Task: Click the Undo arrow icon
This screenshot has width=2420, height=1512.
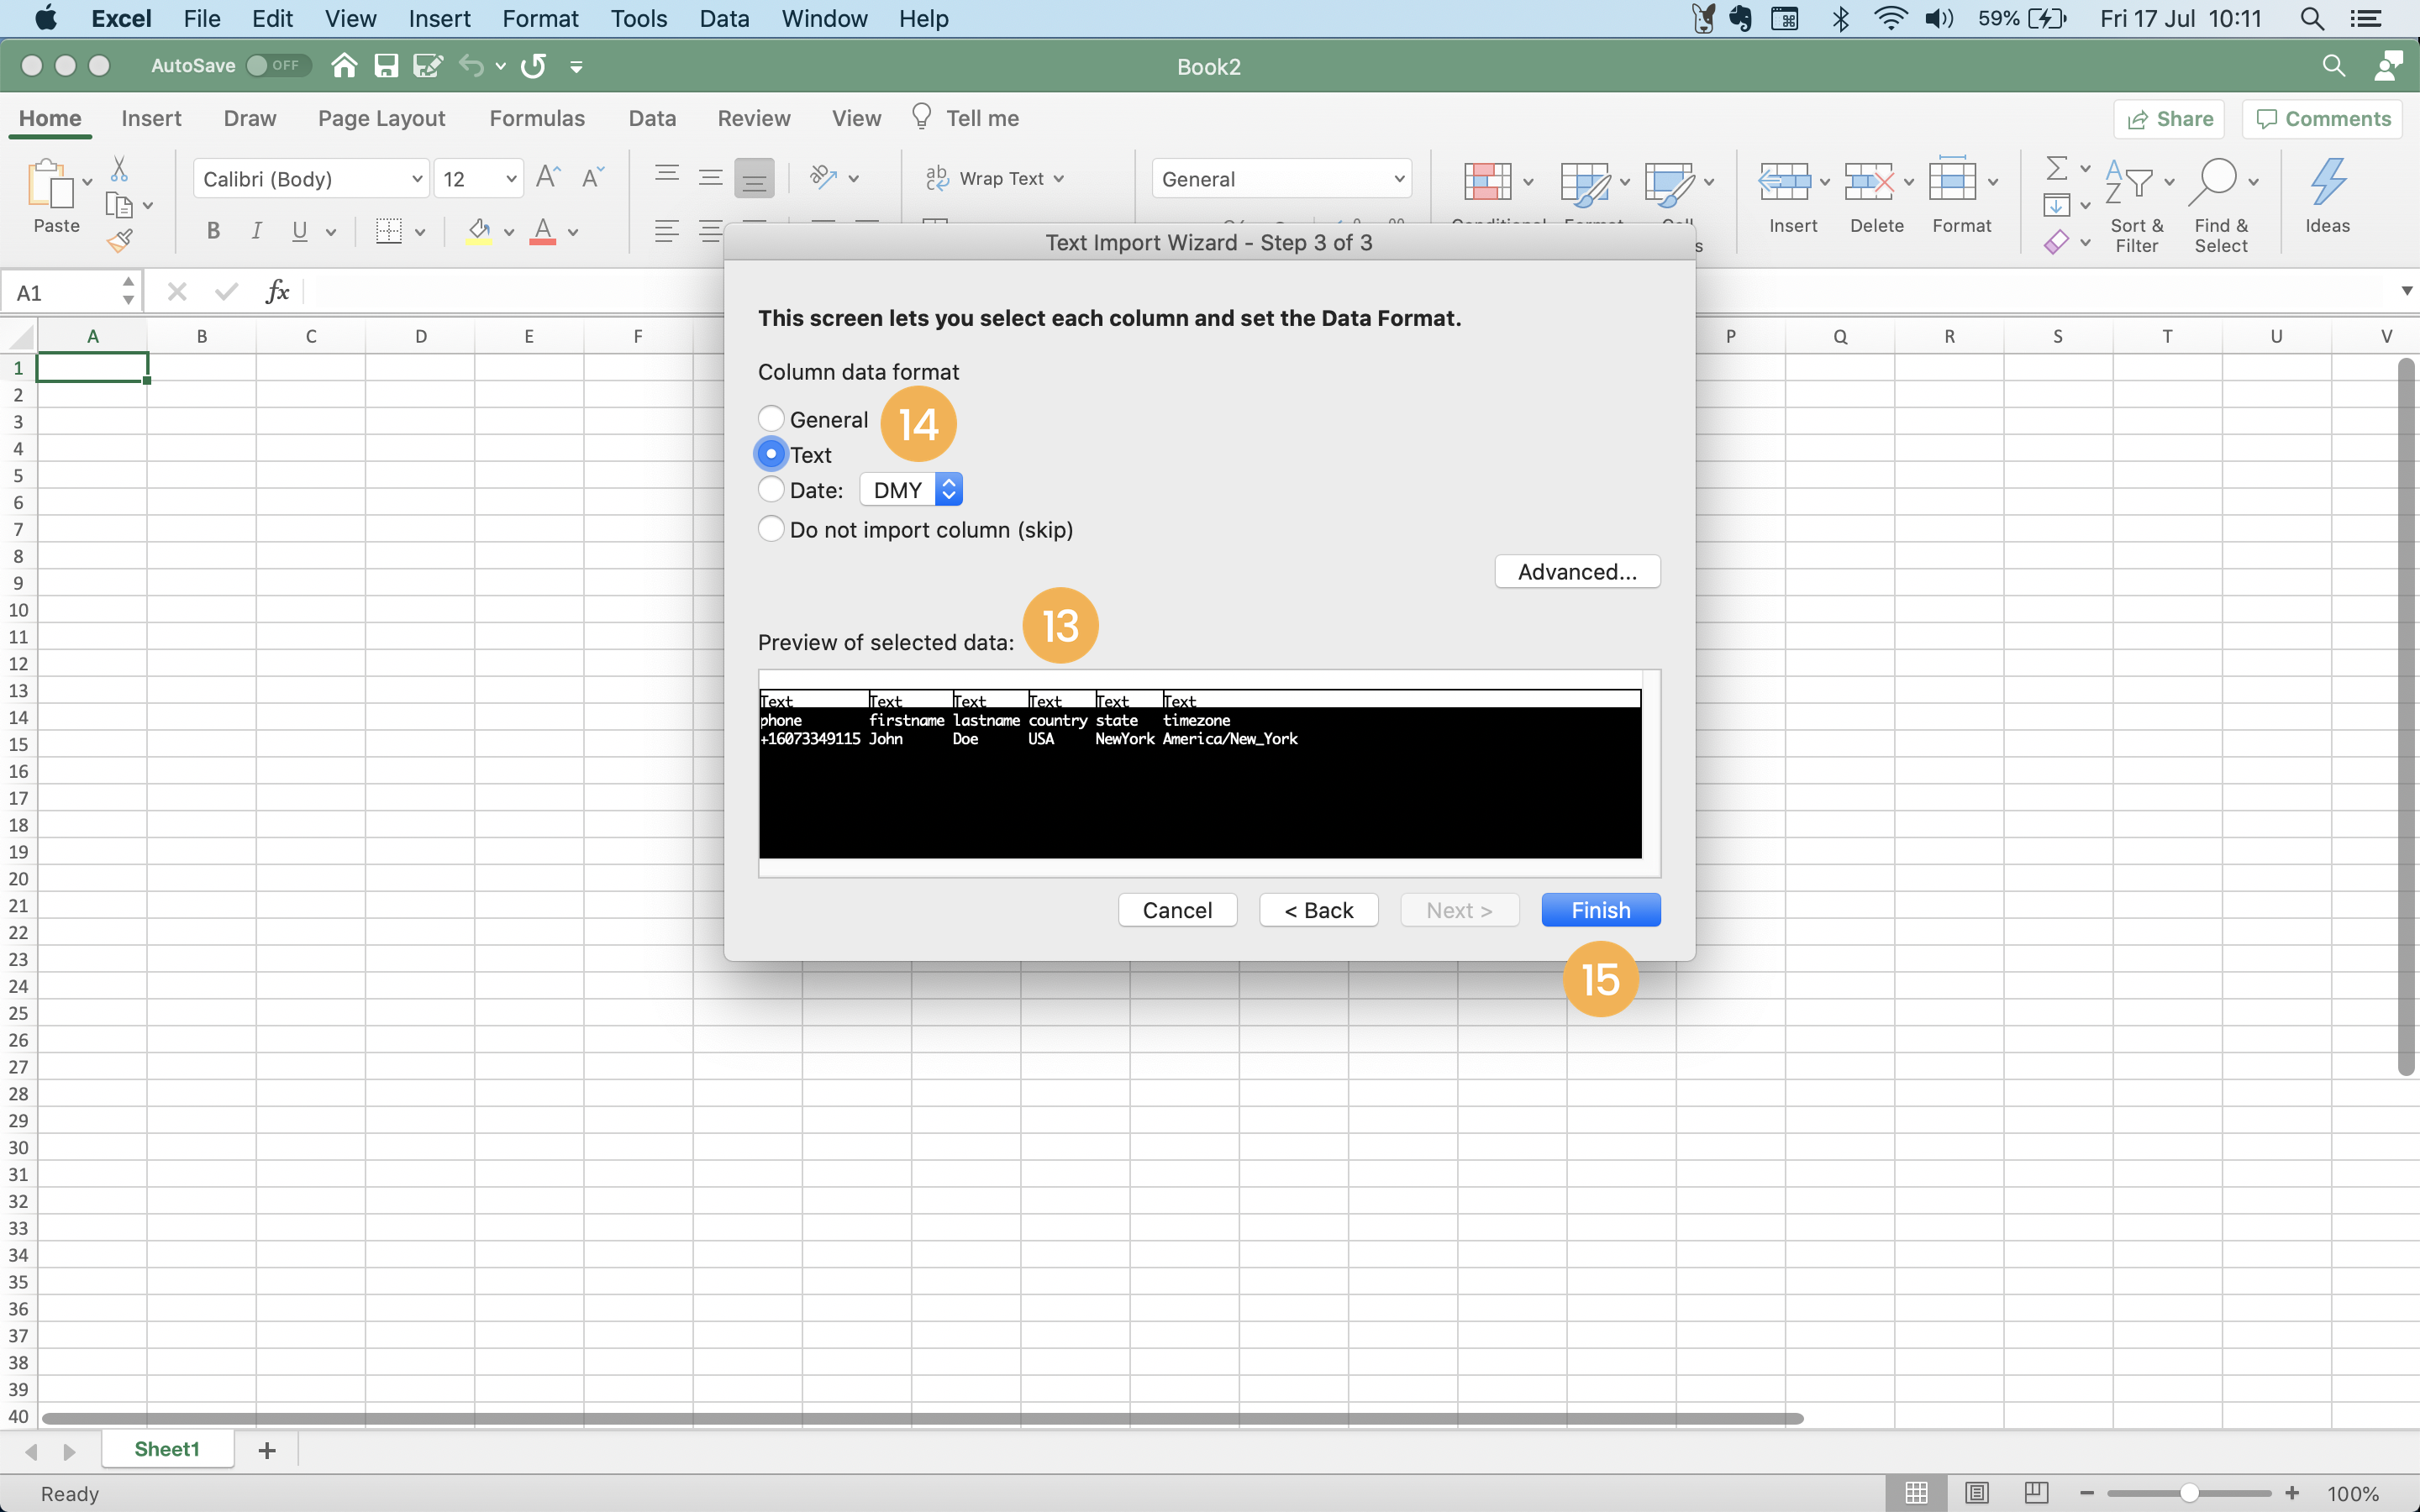Action: 471,66
